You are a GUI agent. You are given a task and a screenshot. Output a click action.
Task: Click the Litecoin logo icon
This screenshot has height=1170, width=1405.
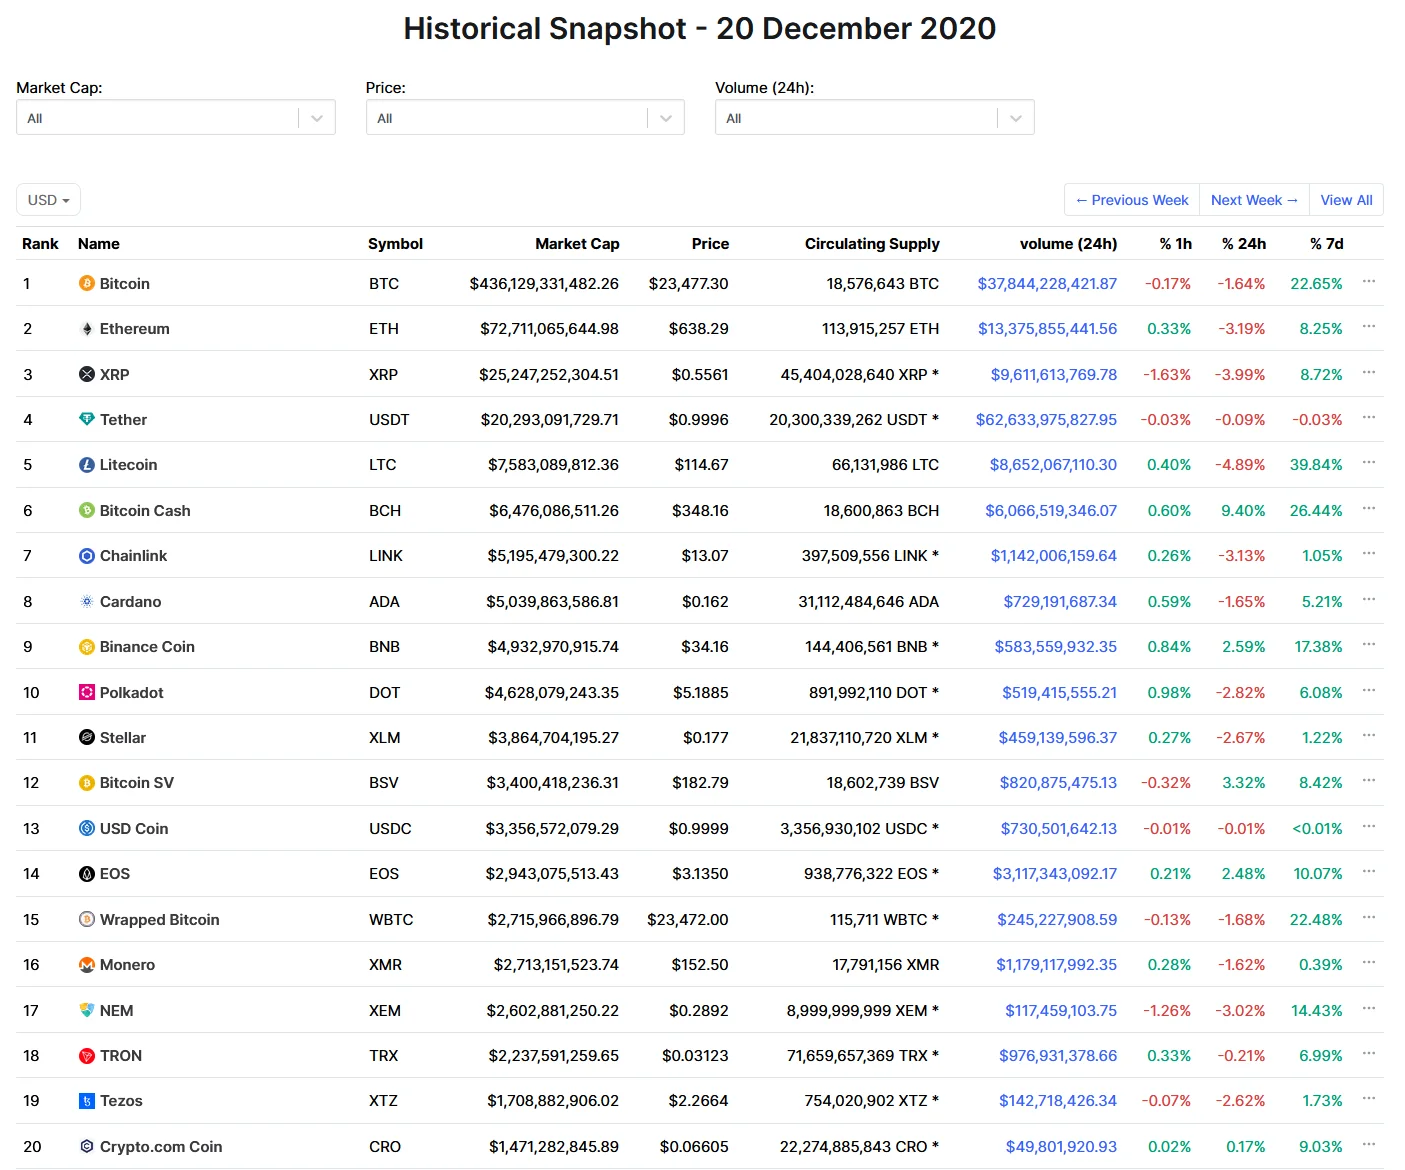click(x=87, y=465)
